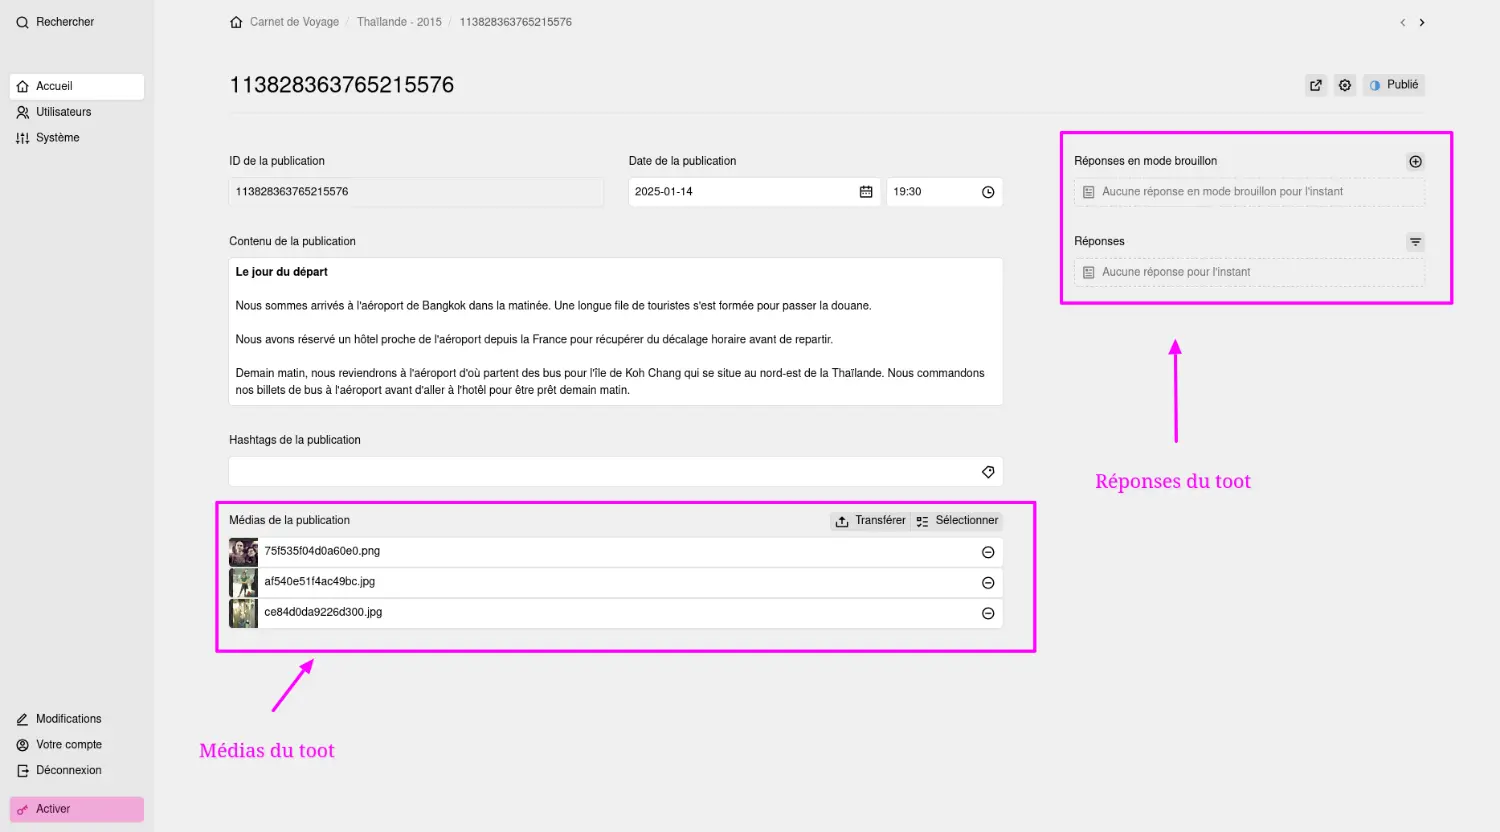
Task: Click the home icon in the breadcrumb
Action: (236, 22)
